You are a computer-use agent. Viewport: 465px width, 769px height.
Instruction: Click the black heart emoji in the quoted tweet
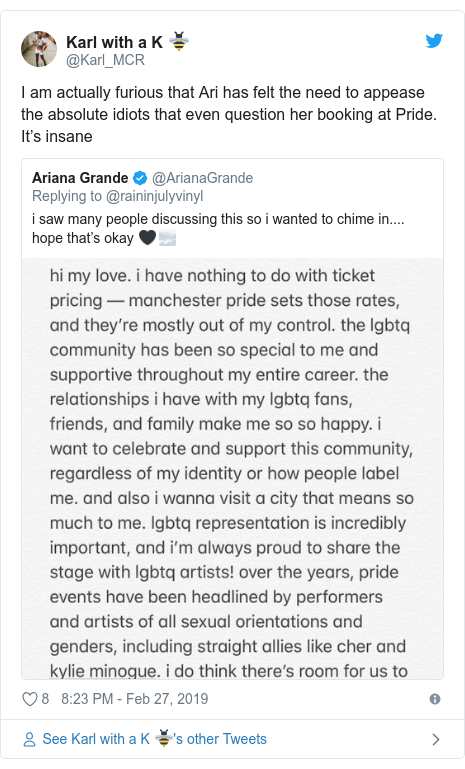147,238
